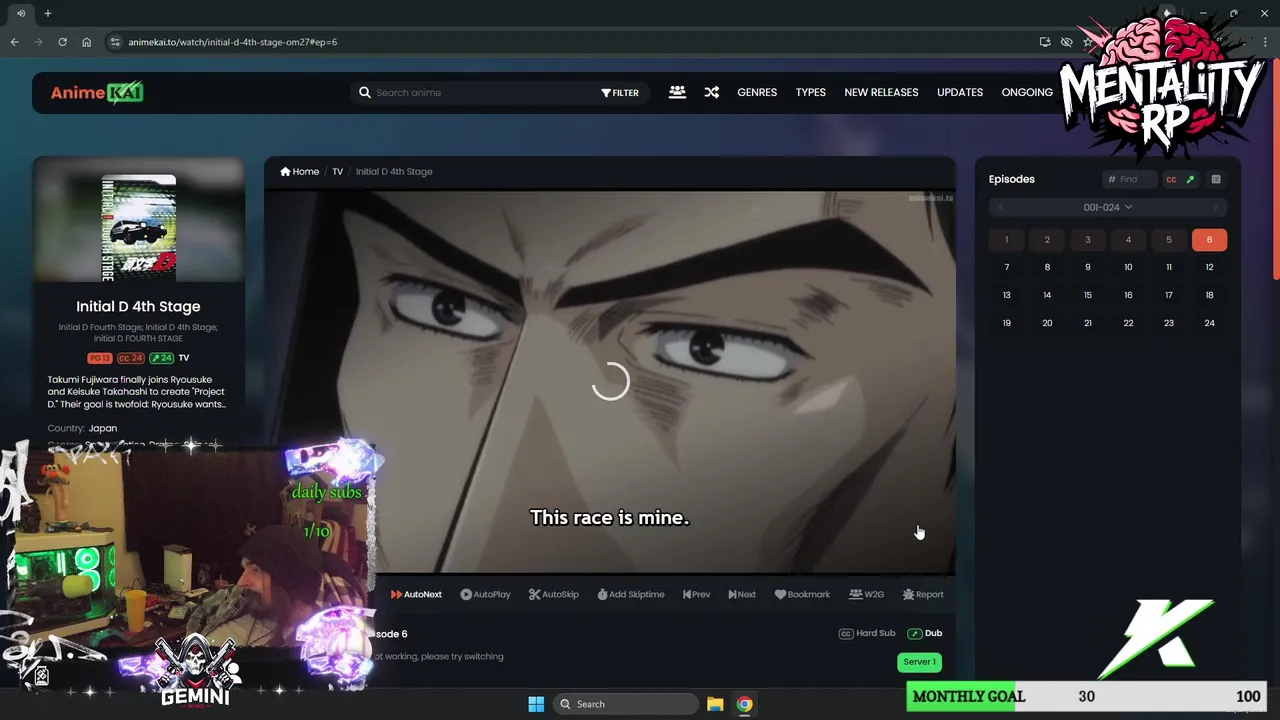This screenshot has height=720, width=1280.
Task: Click the browser back arrow
Action: tap(14, 42)
